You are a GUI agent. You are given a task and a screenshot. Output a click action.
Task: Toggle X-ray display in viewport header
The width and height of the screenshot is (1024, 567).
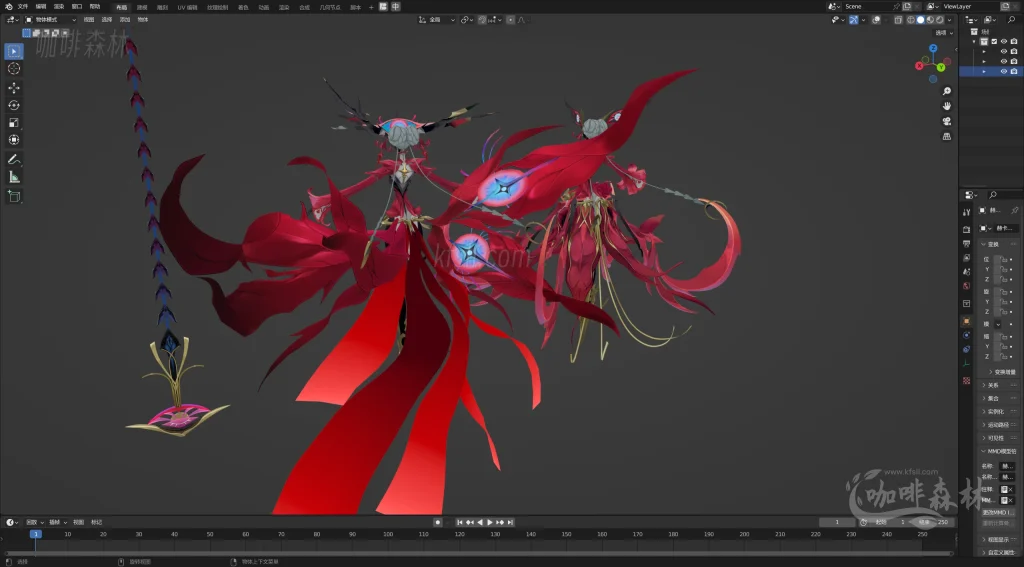coord(898,20)
